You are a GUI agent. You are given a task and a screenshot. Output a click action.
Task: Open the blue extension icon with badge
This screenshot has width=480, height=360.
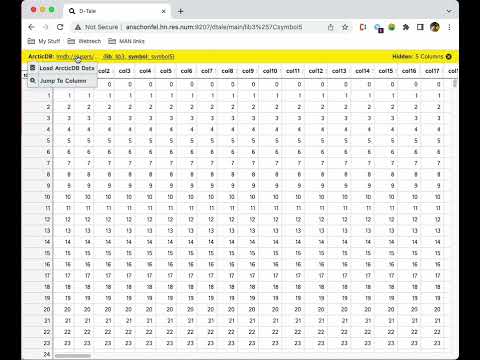378,28
